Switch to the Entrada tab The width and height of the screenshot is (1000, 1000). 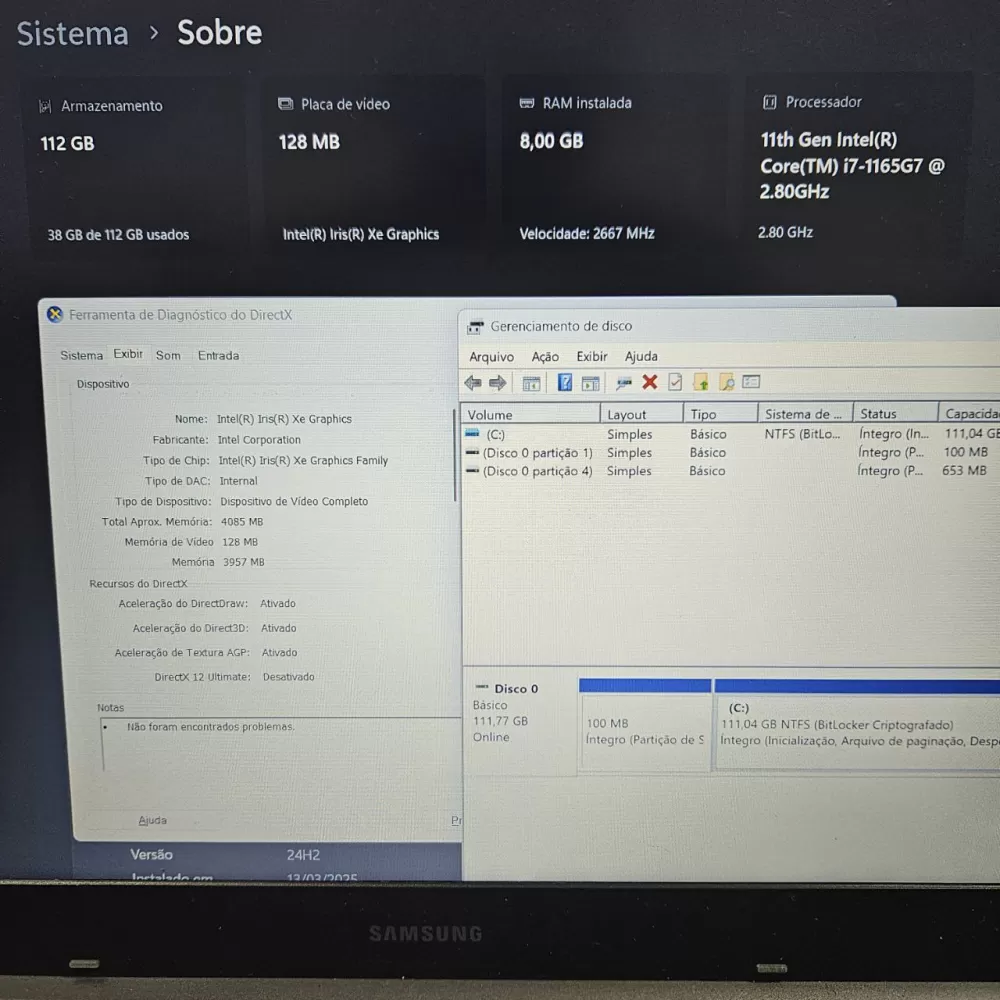pyautogui.click(x=218, y=355)
